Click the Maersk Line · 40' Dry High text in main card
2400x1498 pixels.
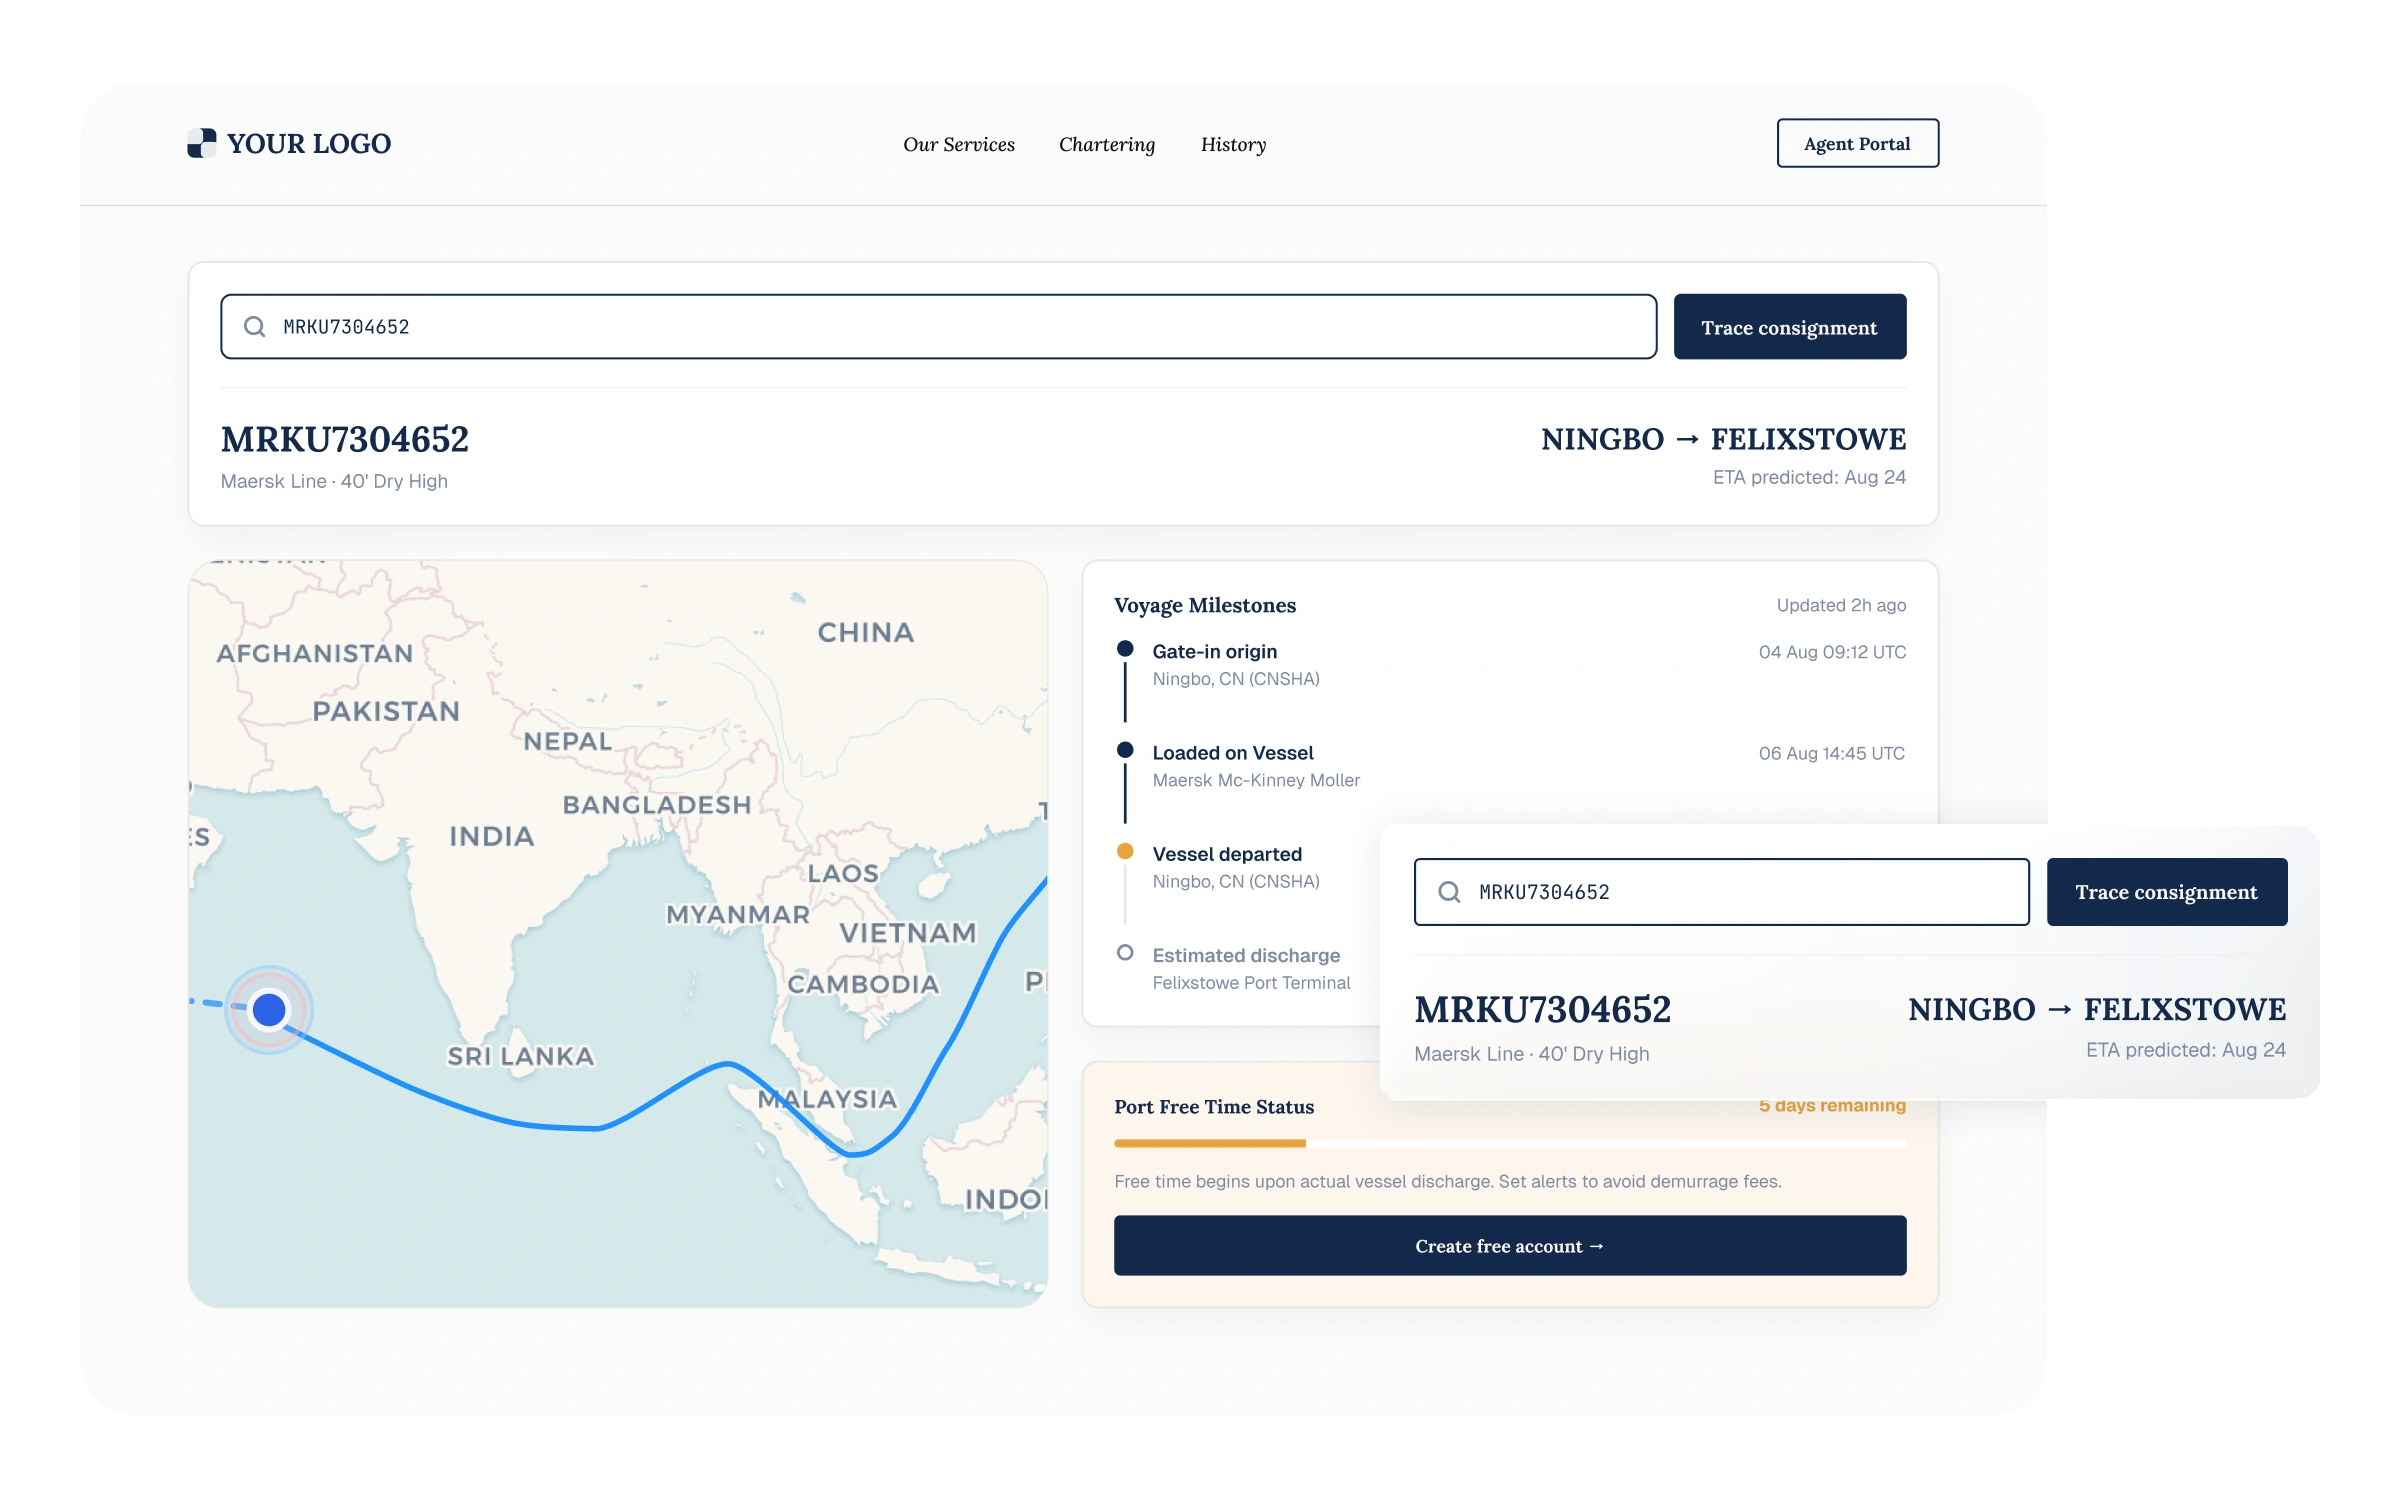point(334,481)
